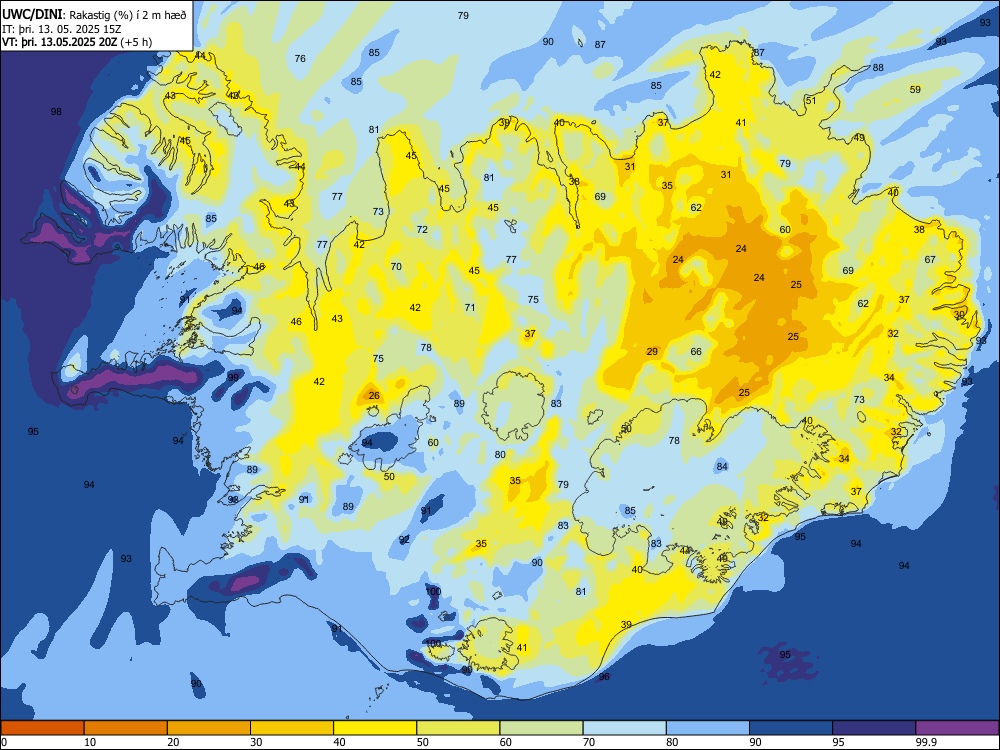Select the '51' value on the northeast coast
Viewport: 1000px width, 750px height.
pyautogui.click(x=811, y=100)
